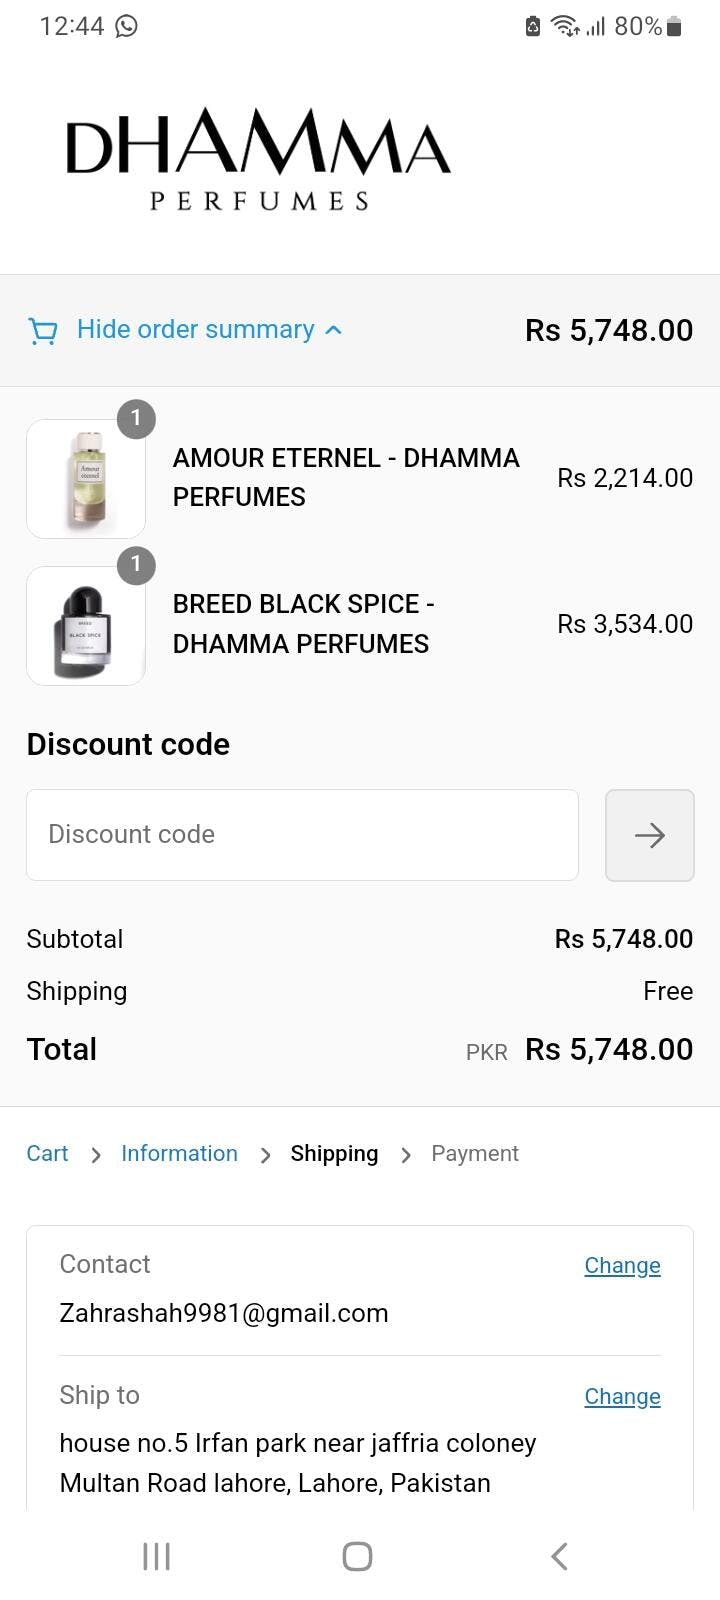The width and height of the screenshot is (720, 1600).
Task: Open the Breed Black Spice thumbnail
Action: [86, 626]
